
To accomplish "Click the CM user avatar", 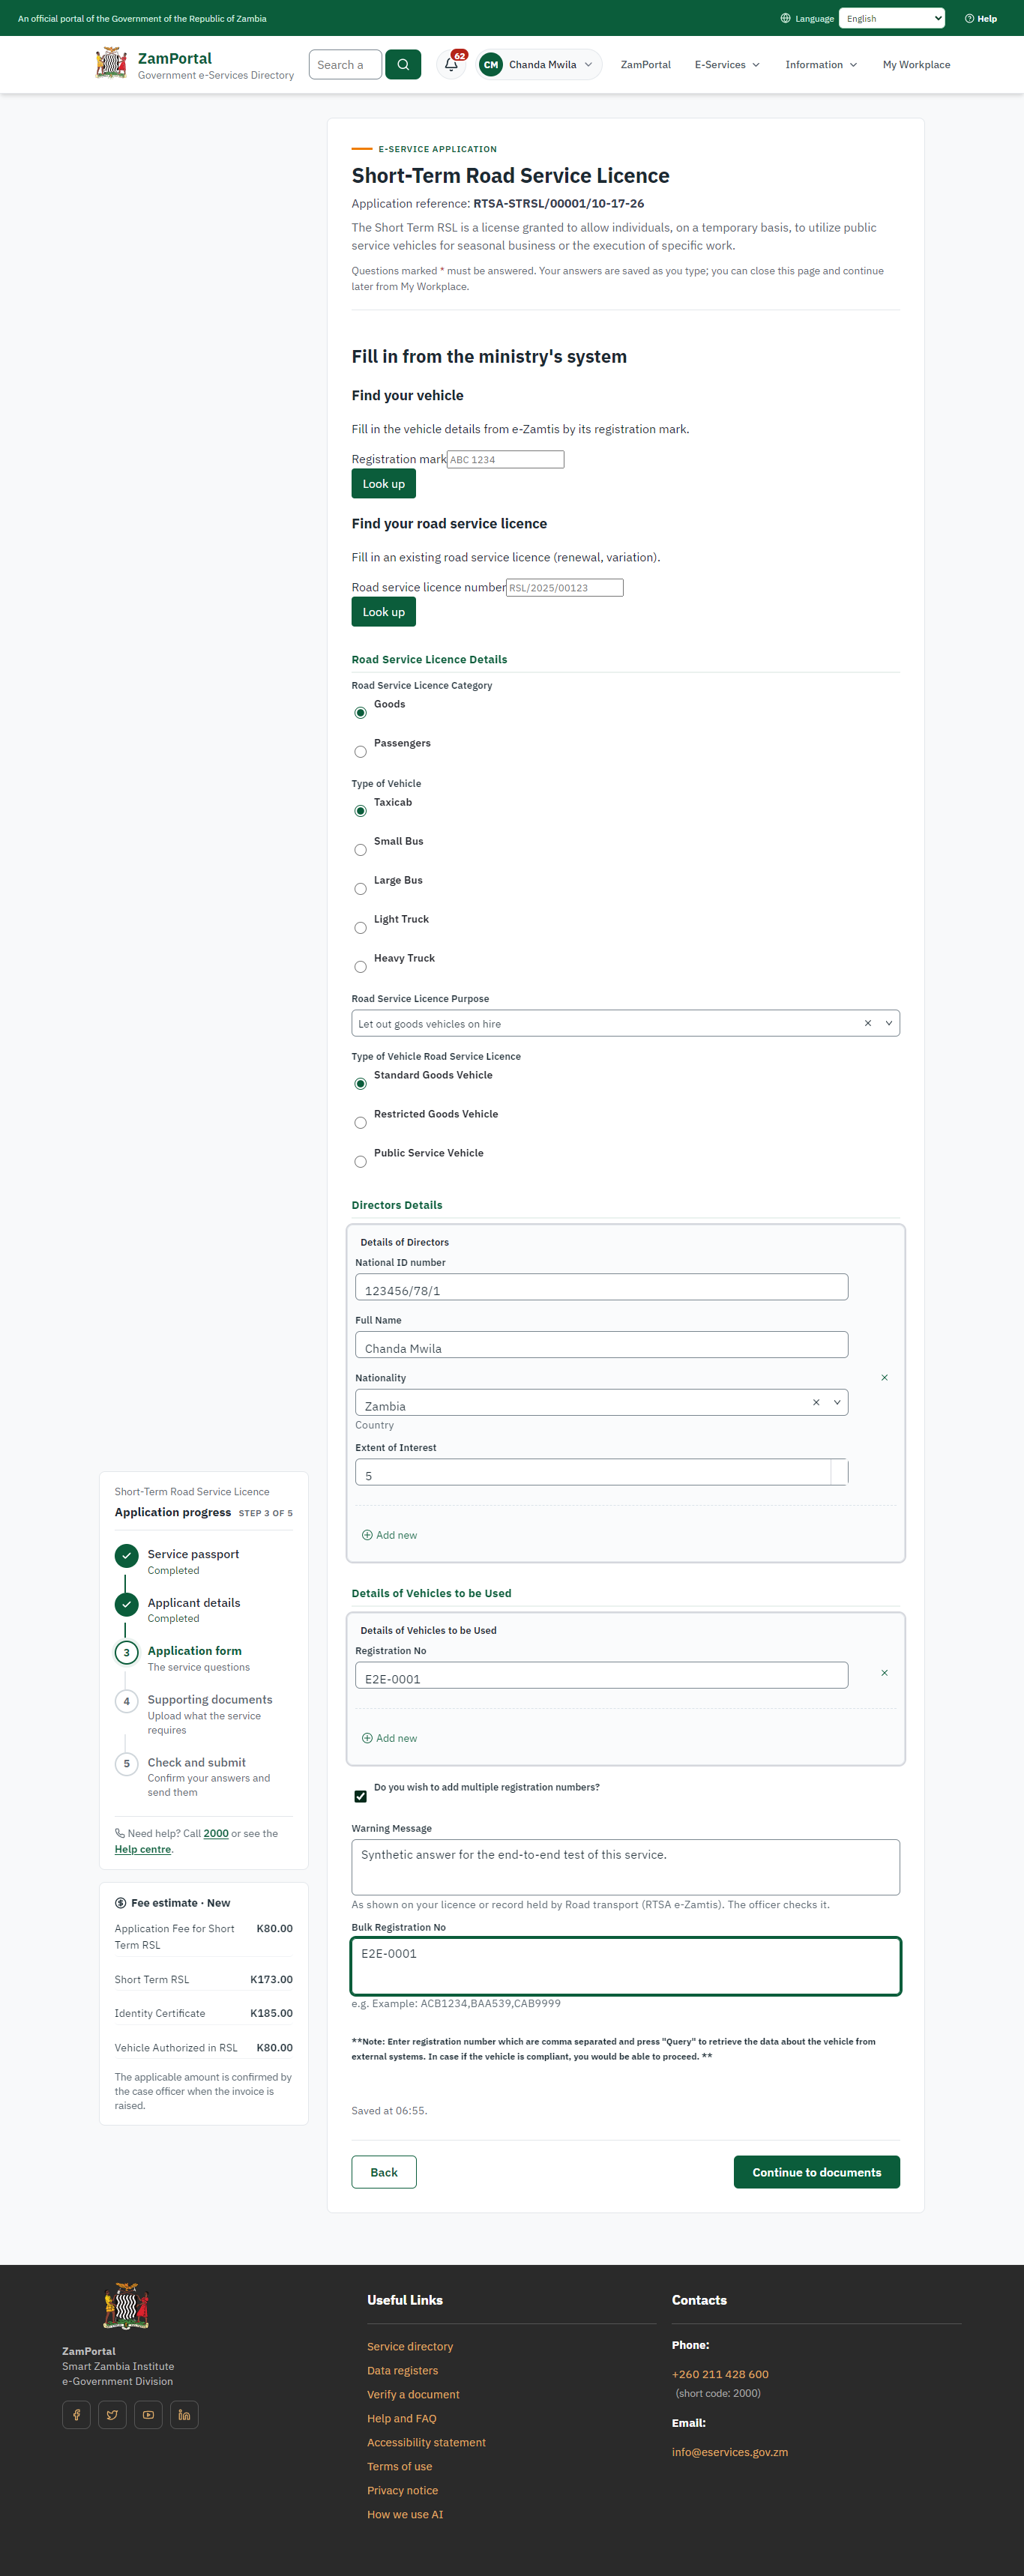I will [x=490, y=64].
